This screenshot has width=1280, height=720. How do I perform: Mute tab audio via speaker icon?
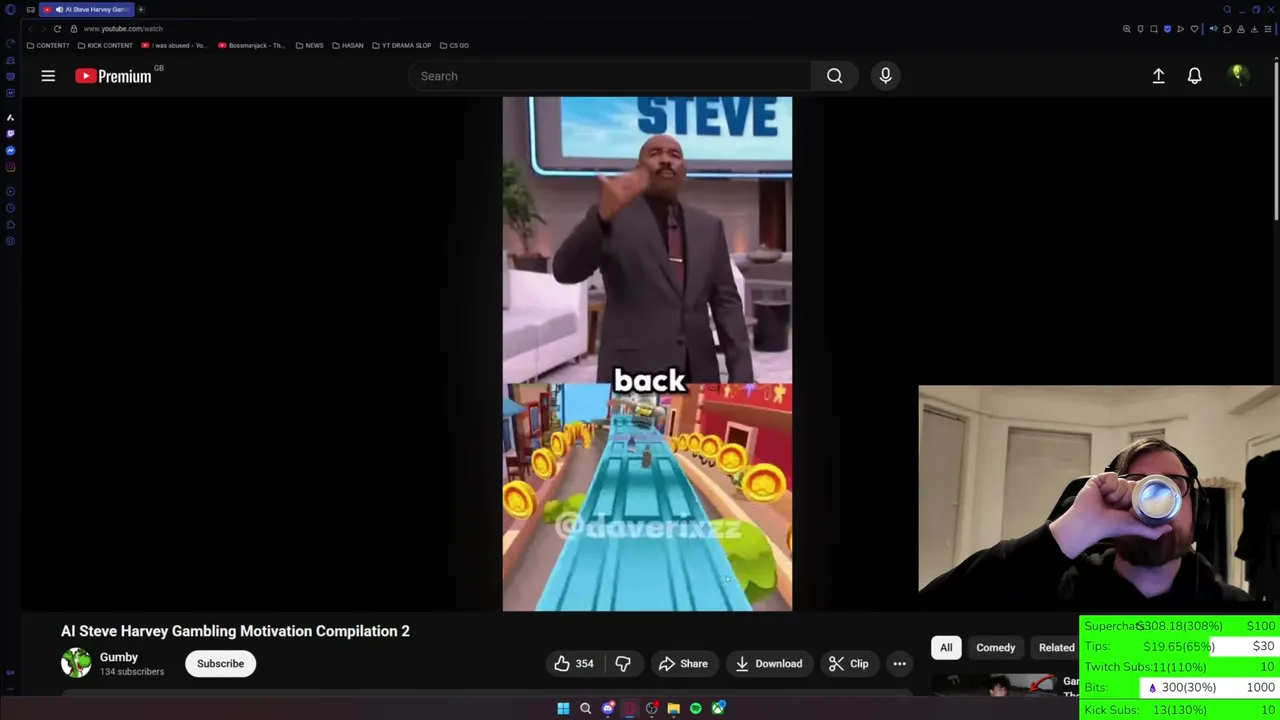click(1214, 29)
